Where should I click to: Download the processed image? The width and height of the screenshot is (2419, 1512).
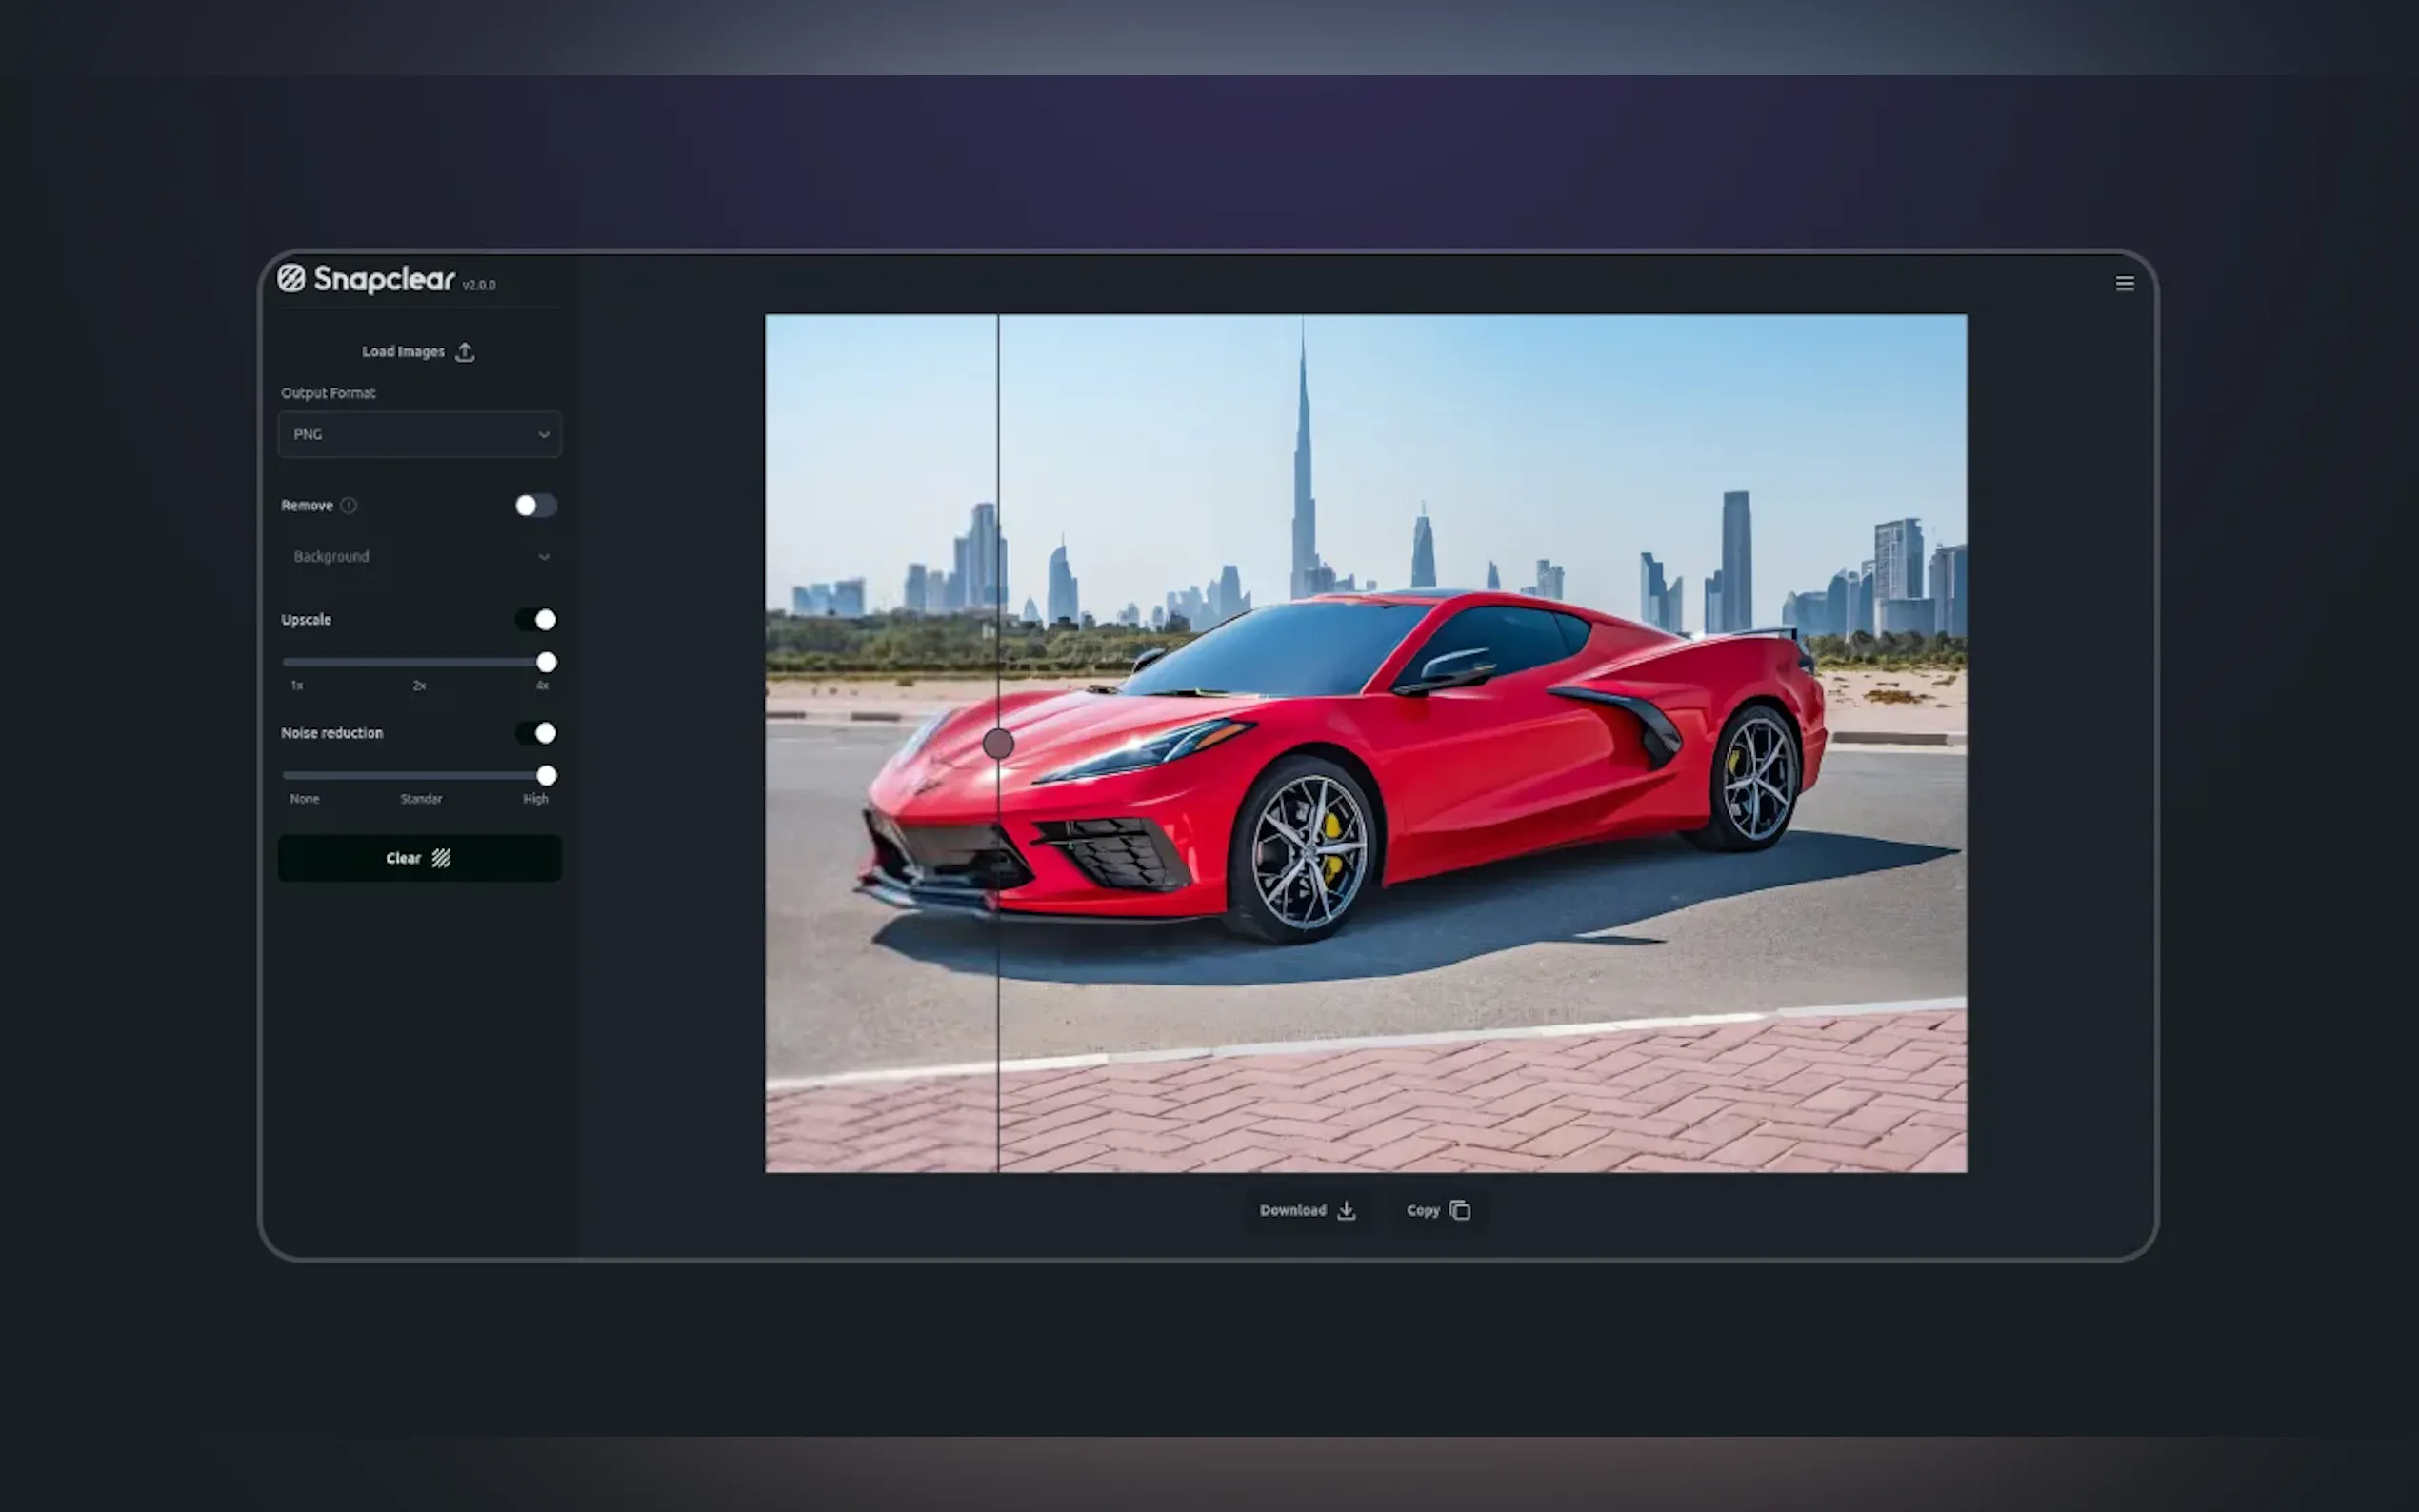click(1306, 1210)
